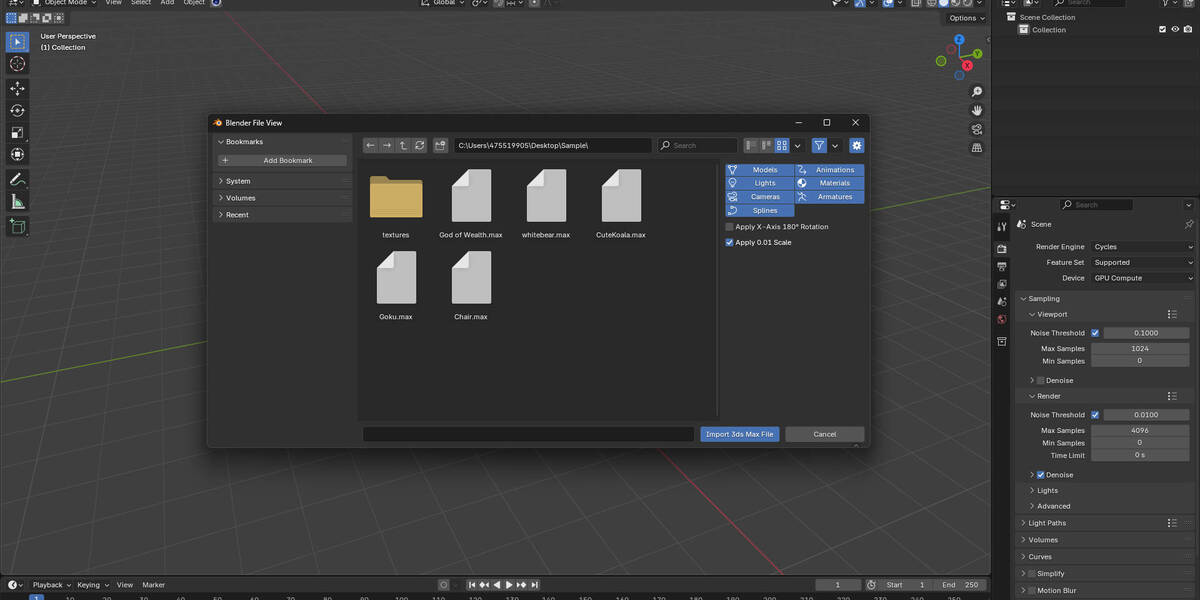Toggle the file browser options gear
1200x600 pixels.
pos(857,145)
